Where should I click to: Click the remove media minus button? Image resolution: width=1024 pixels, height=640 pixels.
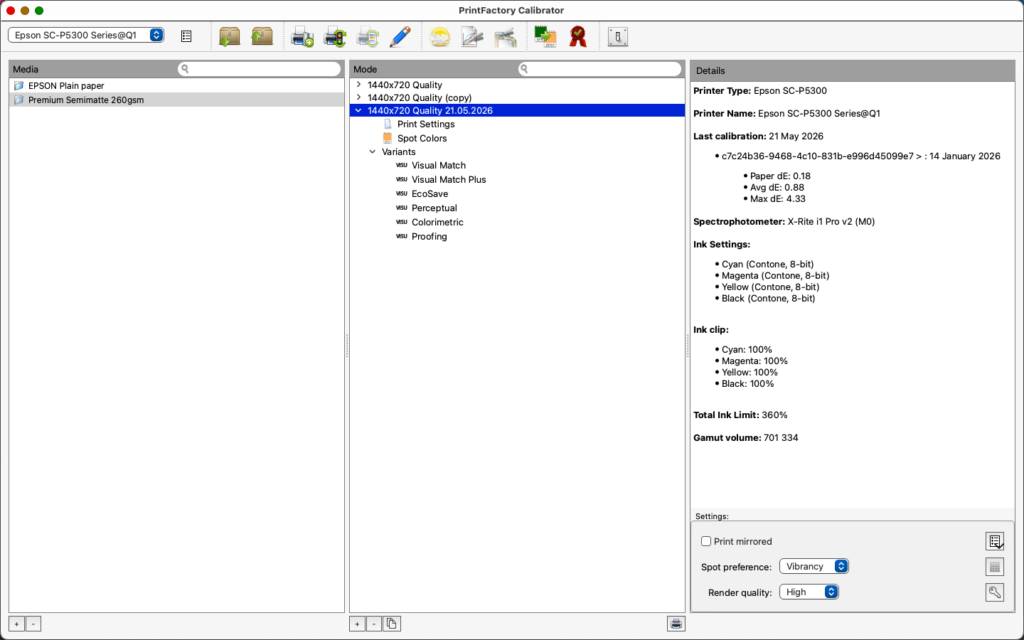33,624
